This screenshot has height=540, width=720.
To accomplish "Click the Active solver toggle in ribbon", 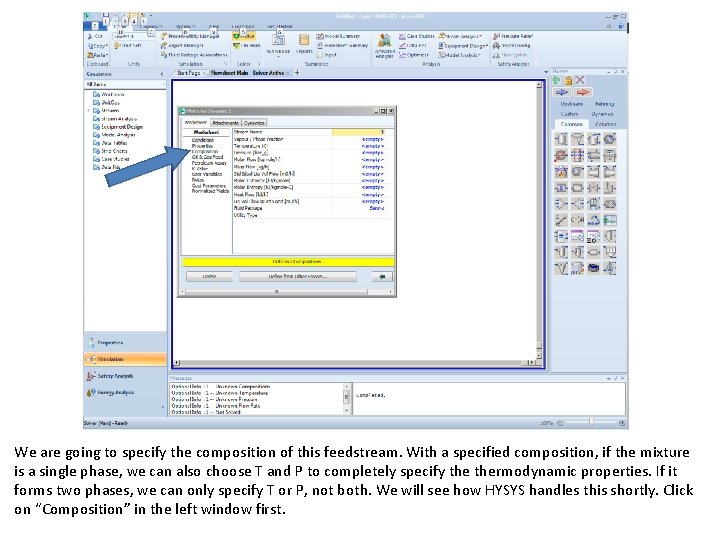I will click(x=244, y=36).
